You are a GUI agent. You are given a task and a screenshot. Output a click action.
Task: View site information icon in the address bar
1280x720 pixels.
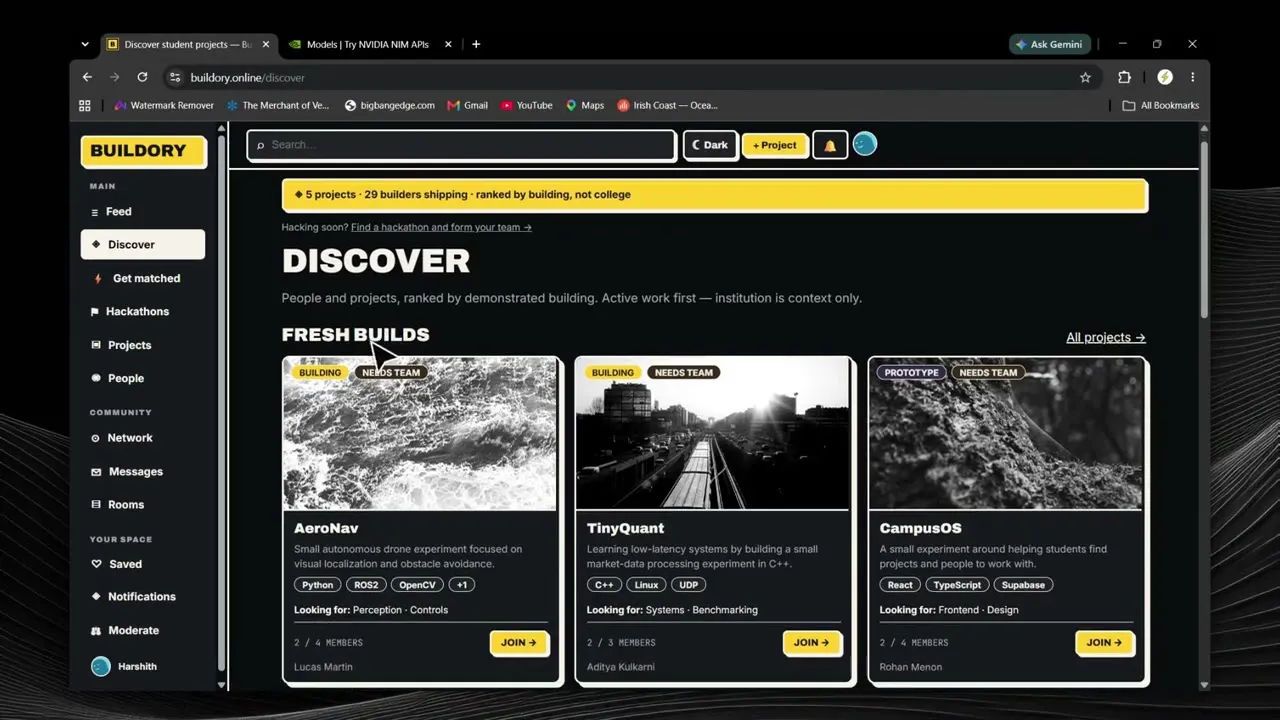175,77
